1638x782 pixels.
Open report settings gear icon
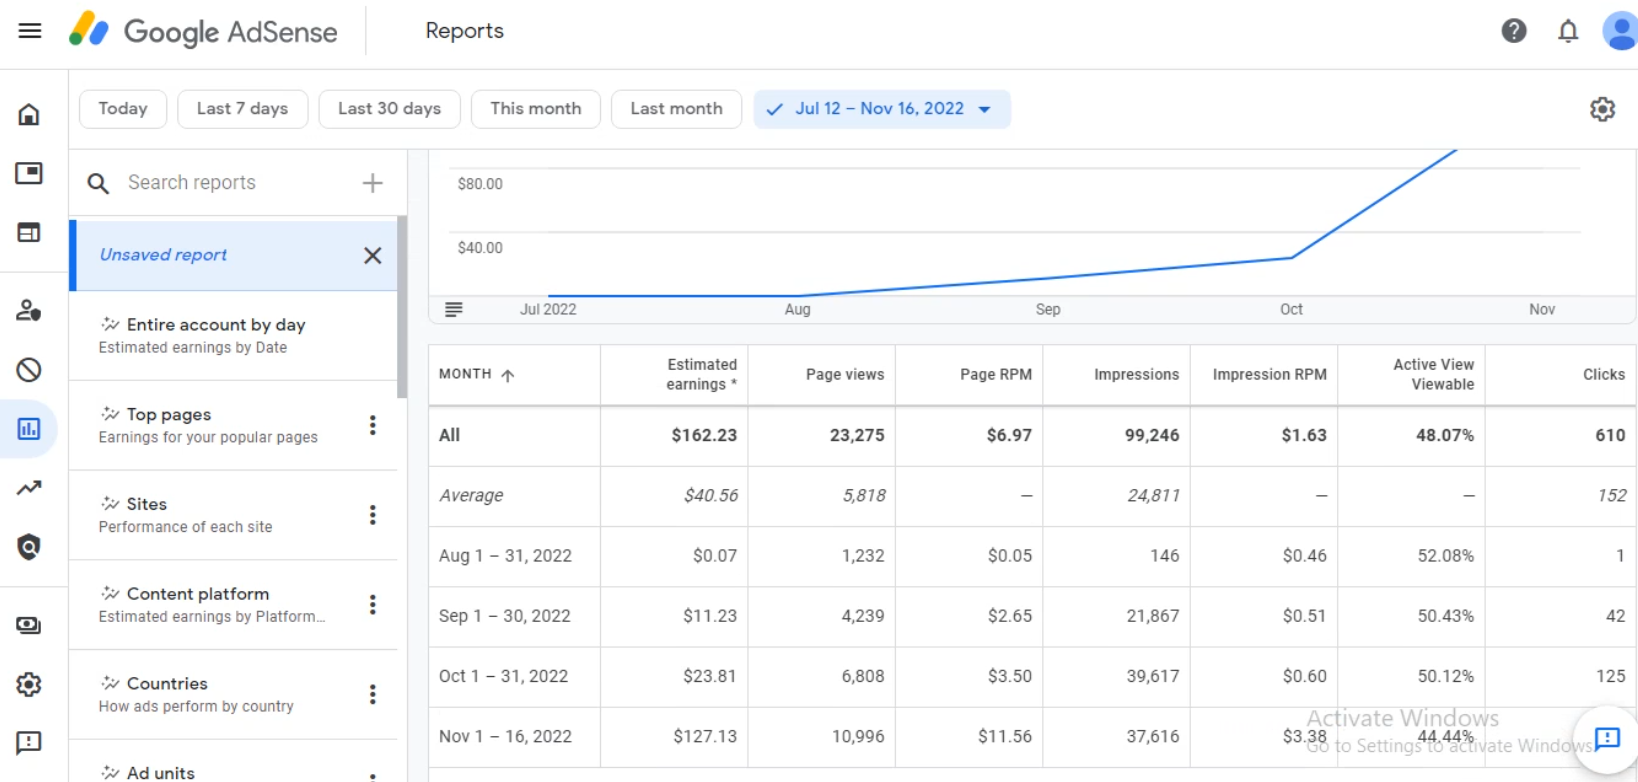point(1602,109)
